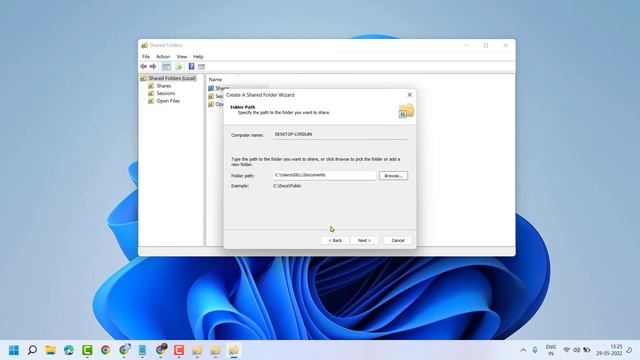640x360 pixels.
Task: Go back with the toolbar left arrow
Action: tap(144, 66)
